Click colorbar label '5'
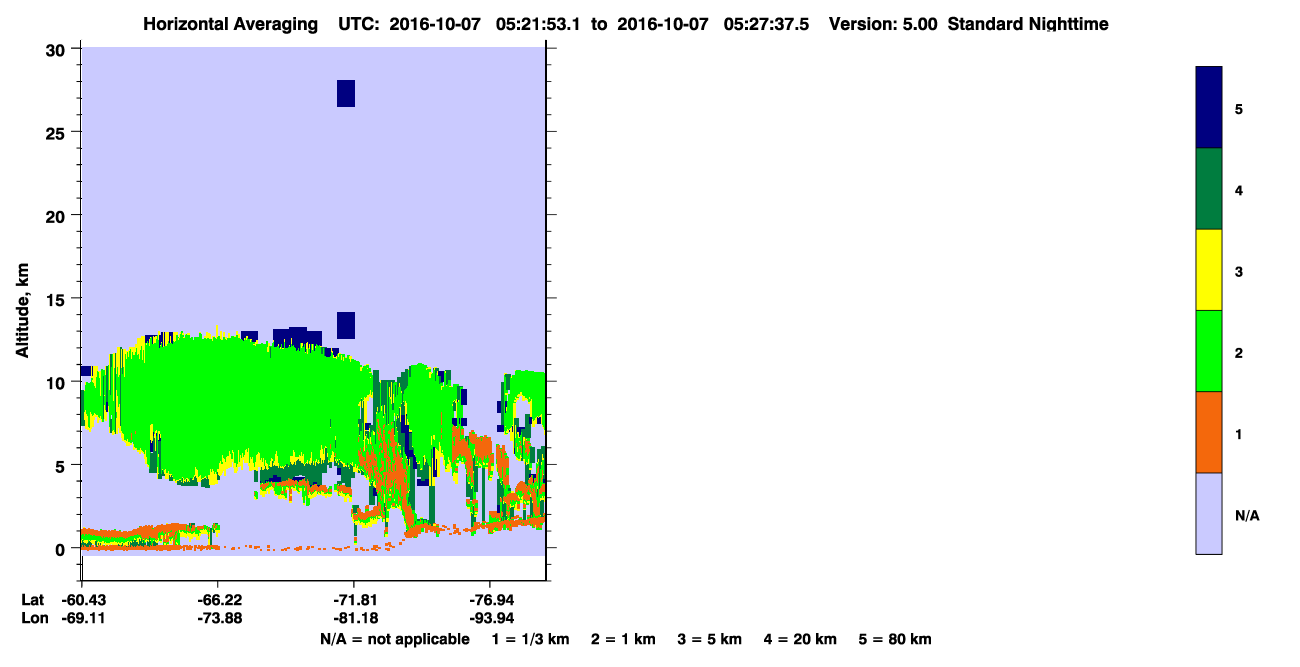1300x667 pixels. click(1239, 108)
